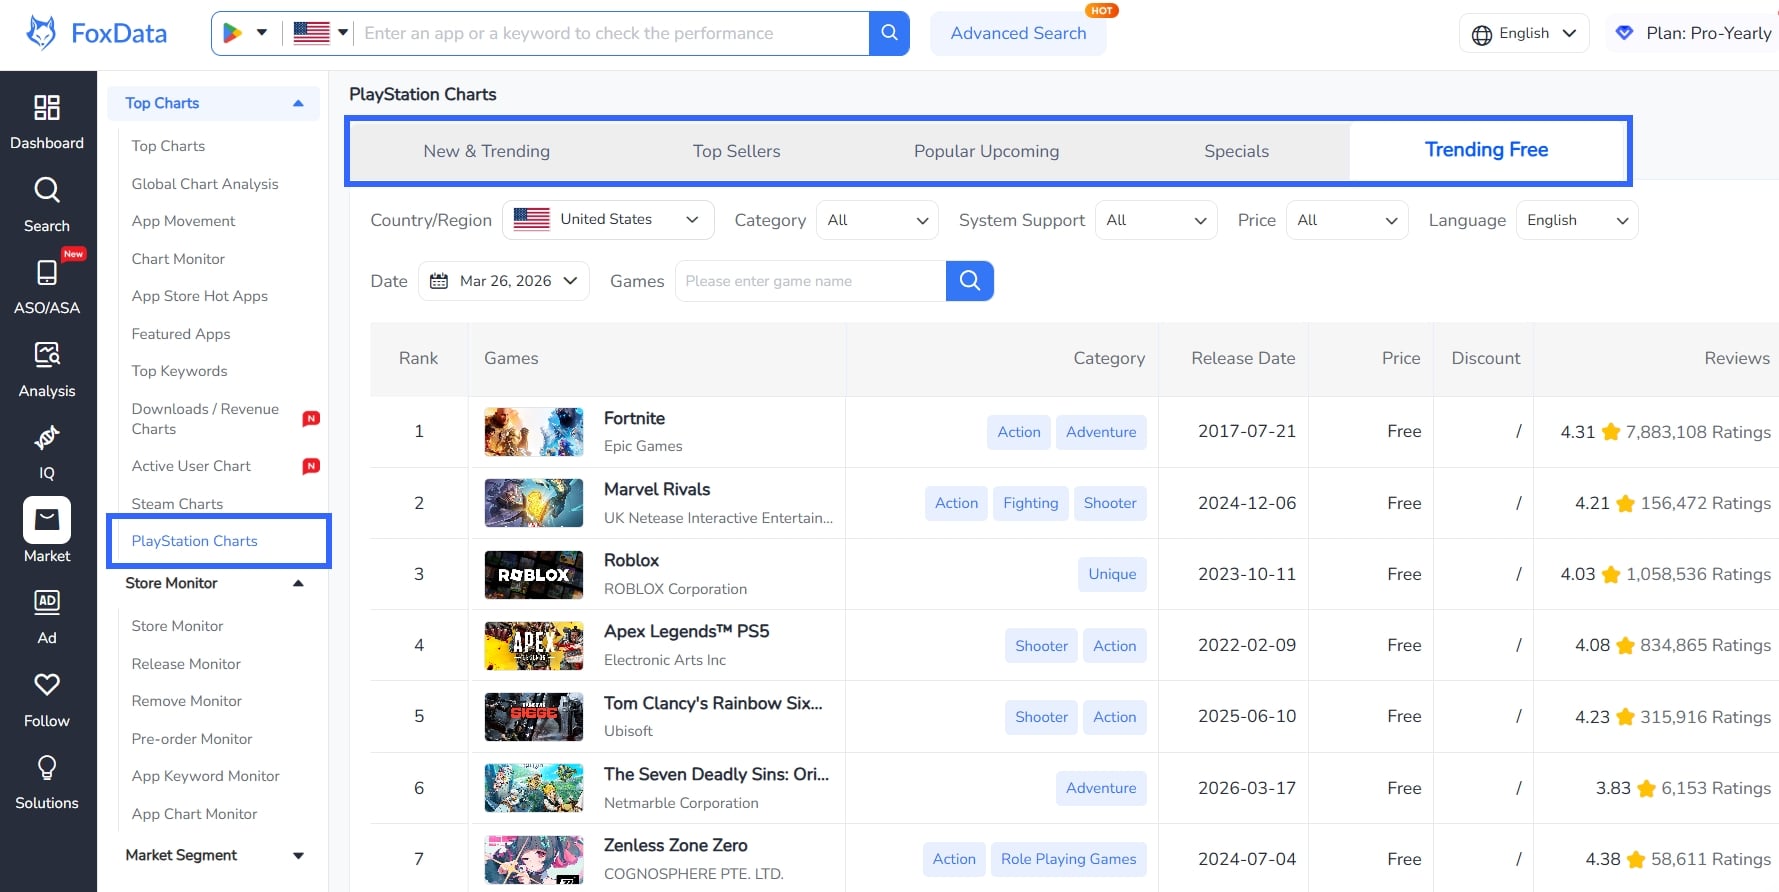Open Steam Charts in the sidebar
The height and width of the screenshot is (892, 1779).
(x=177, y=503)
